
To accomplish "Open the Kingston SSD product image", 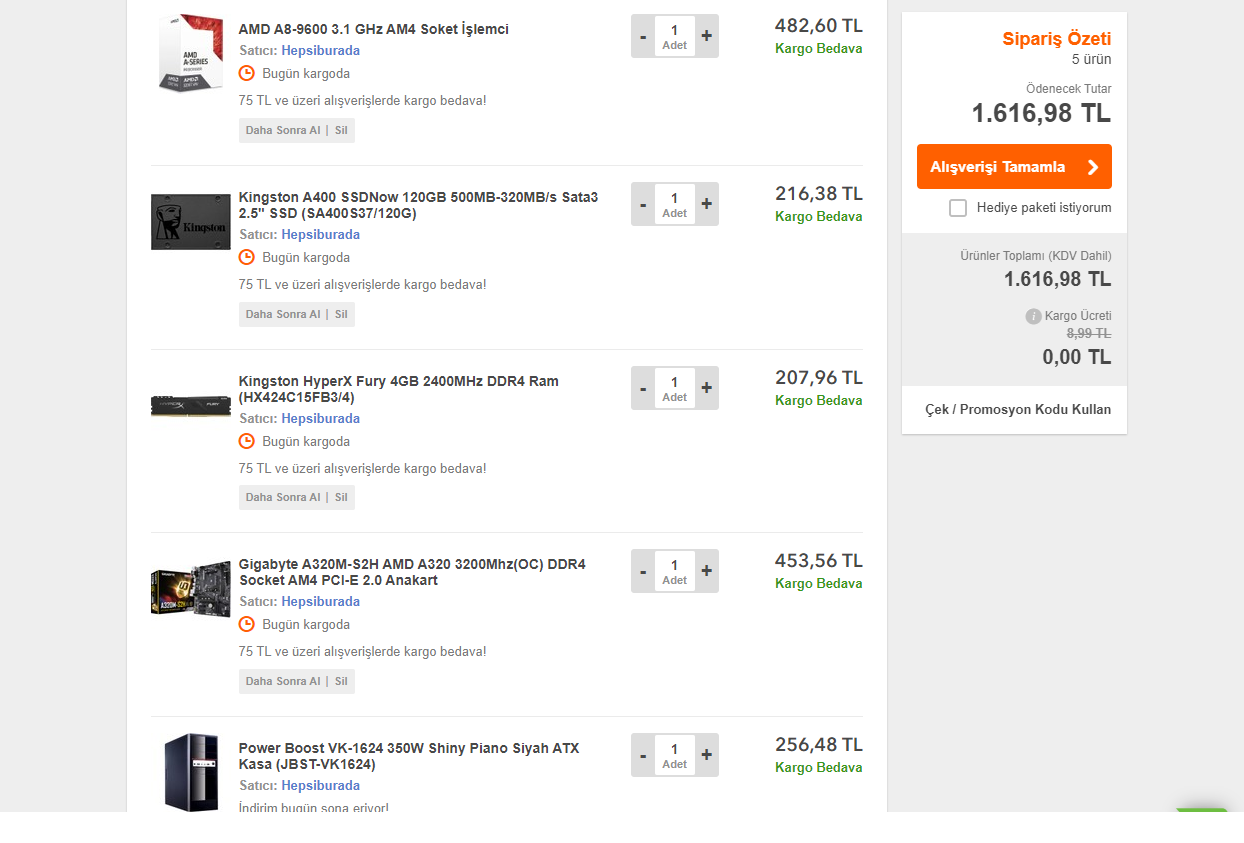I will click(x=190, y=222).
